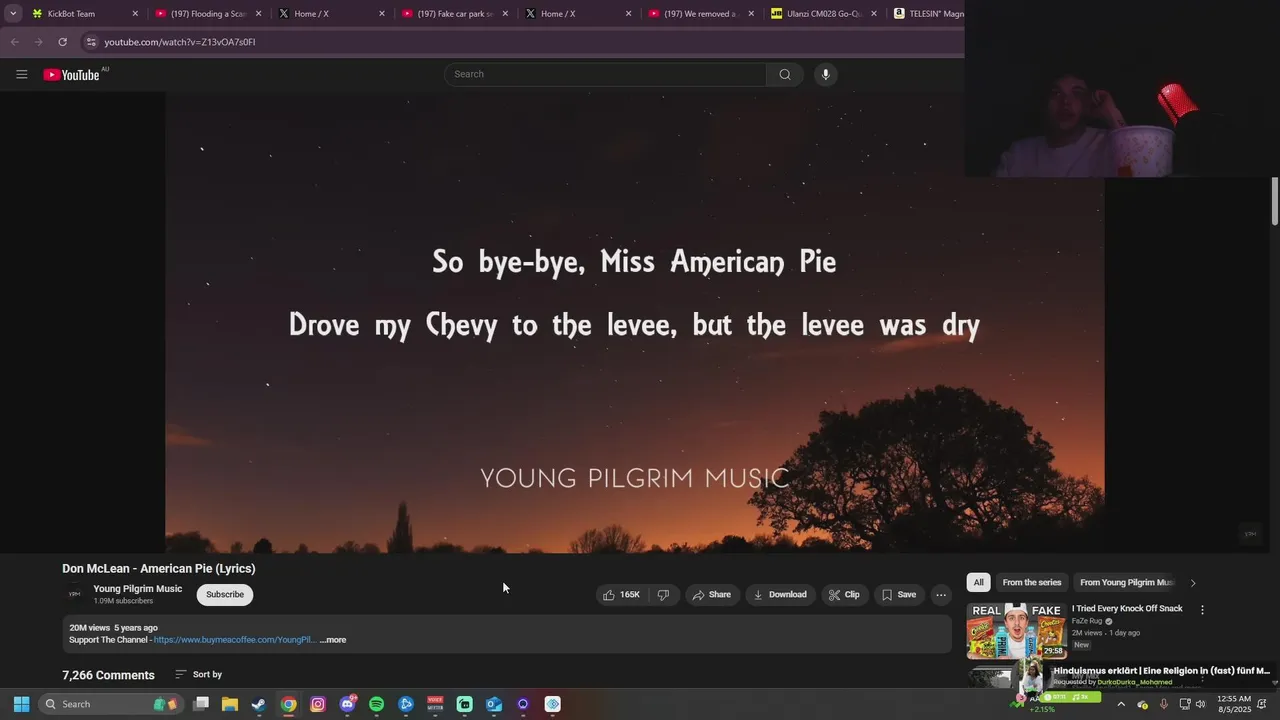Open Outlook from taskbar

(494, 704)
